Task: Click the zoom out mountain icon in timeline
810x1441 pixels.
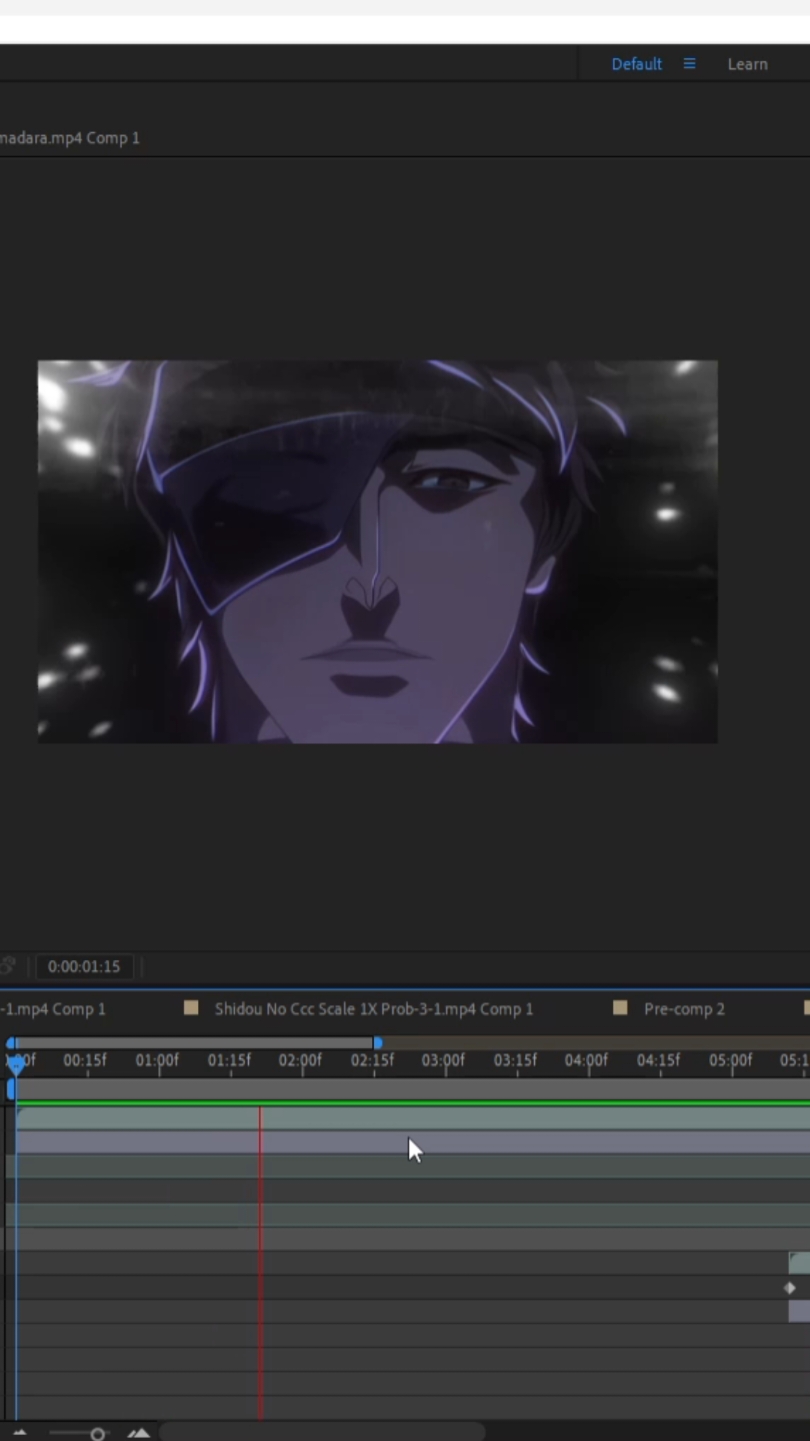Action: 19,1433
